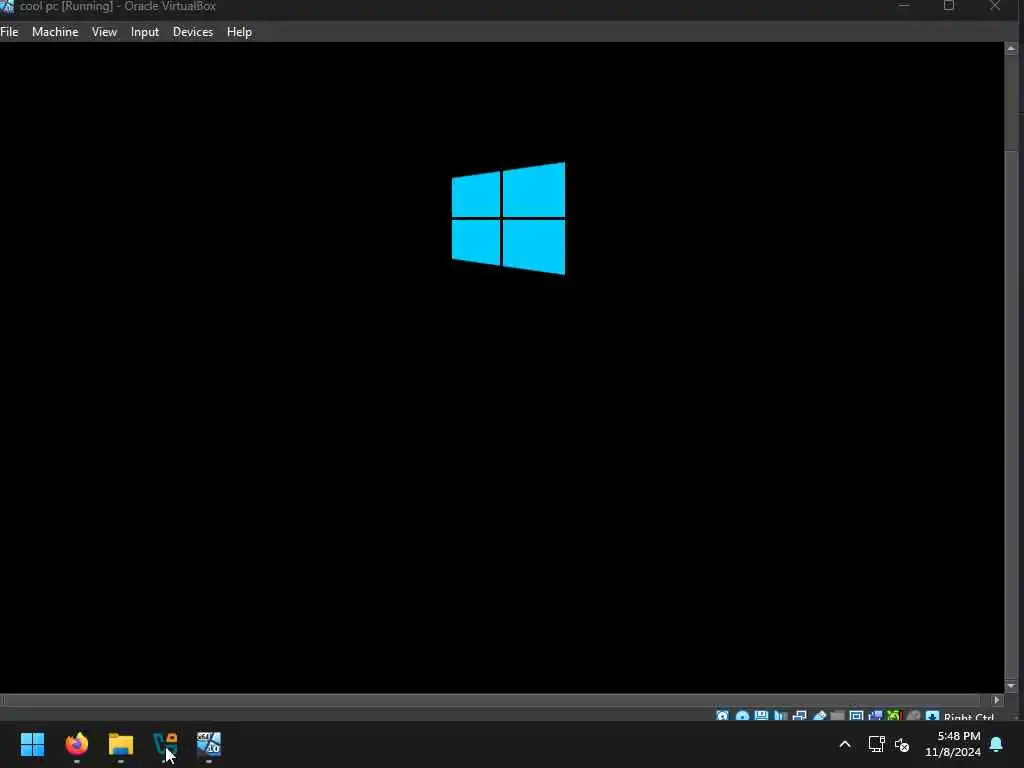Viewport: 1024px width, 768px height.
Task: Click the horizontal scrollbar right arrow
Action: (x=997, y=700)
